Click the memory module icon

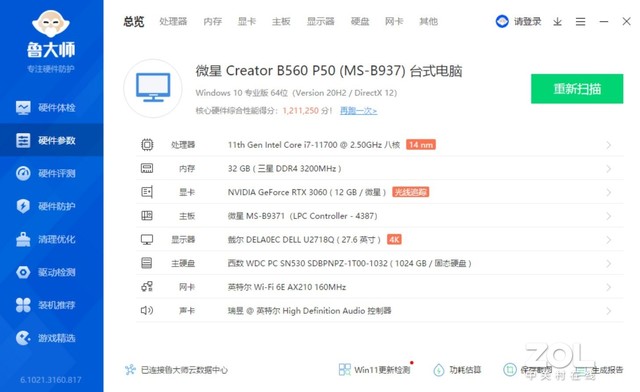tap(147, 168)
